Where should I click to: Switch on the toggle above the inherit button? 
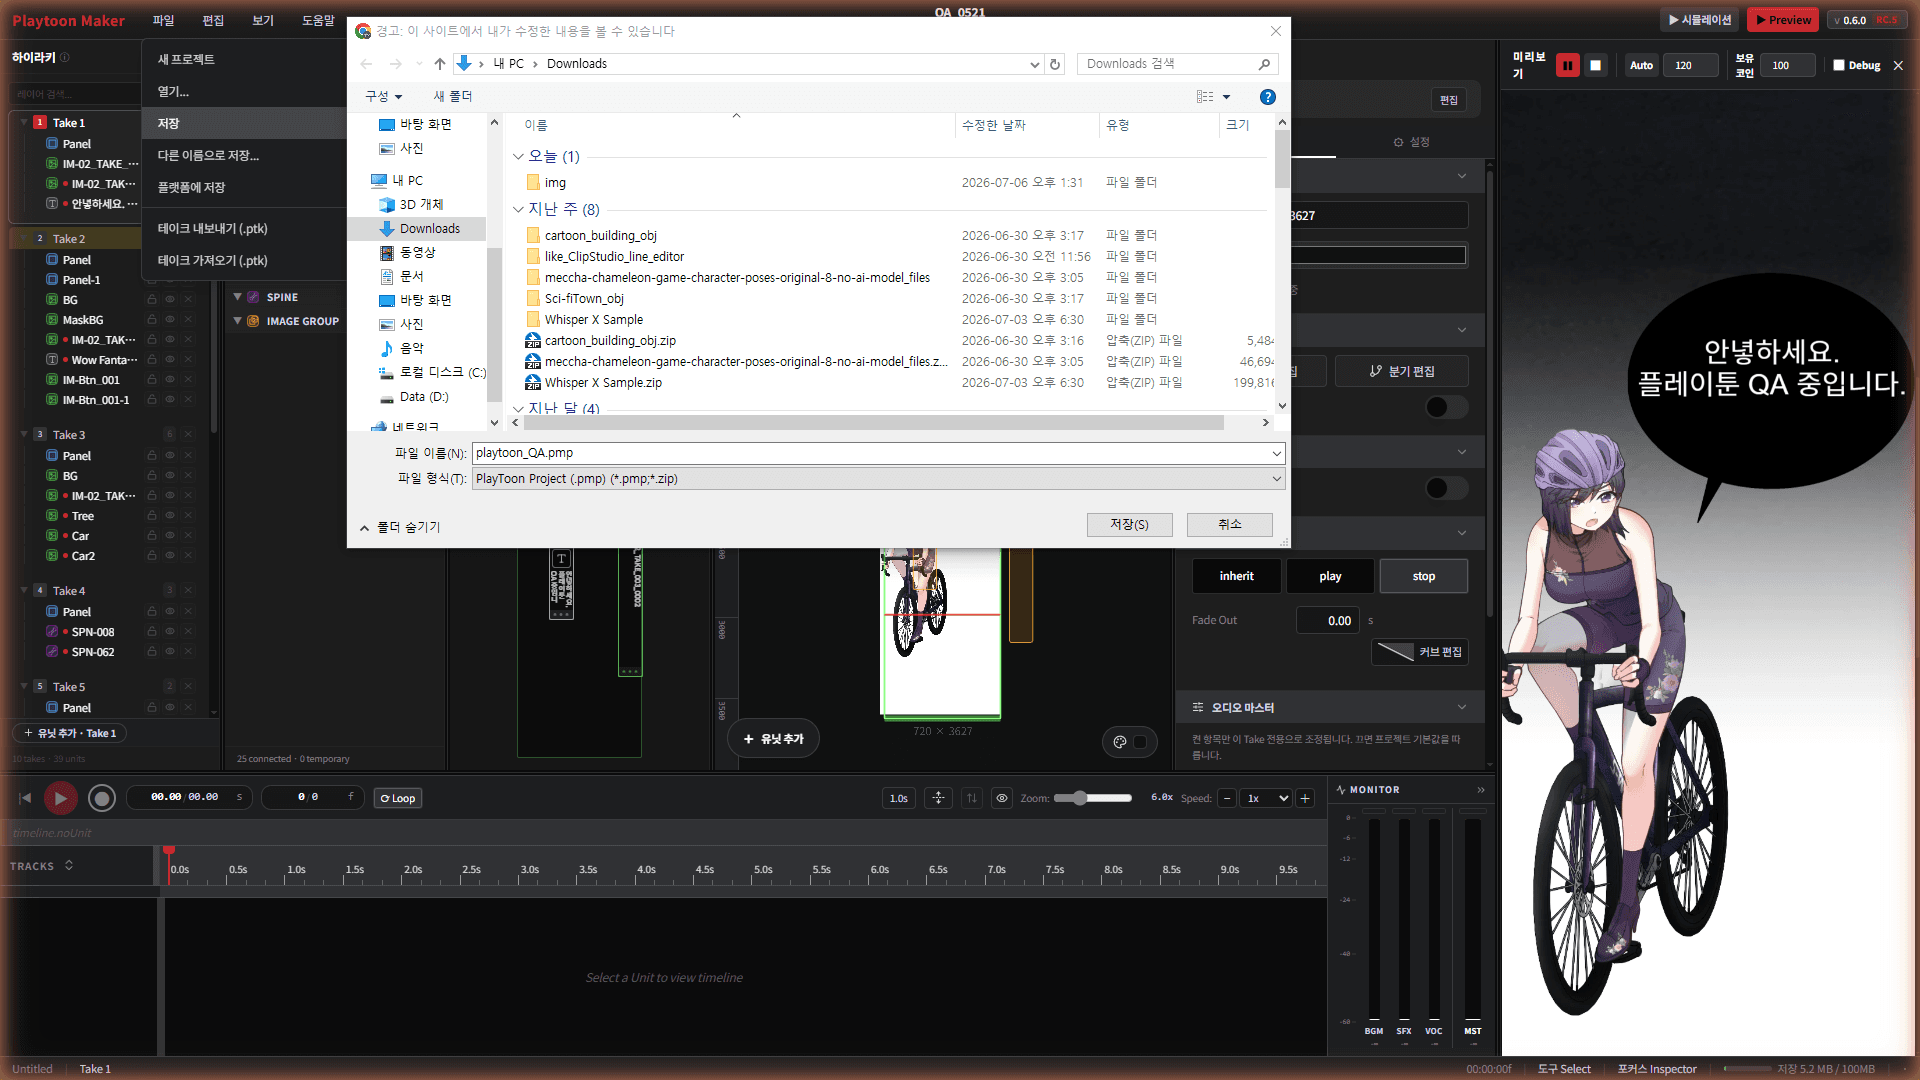pyautogui.click(x=1446, y=488)
